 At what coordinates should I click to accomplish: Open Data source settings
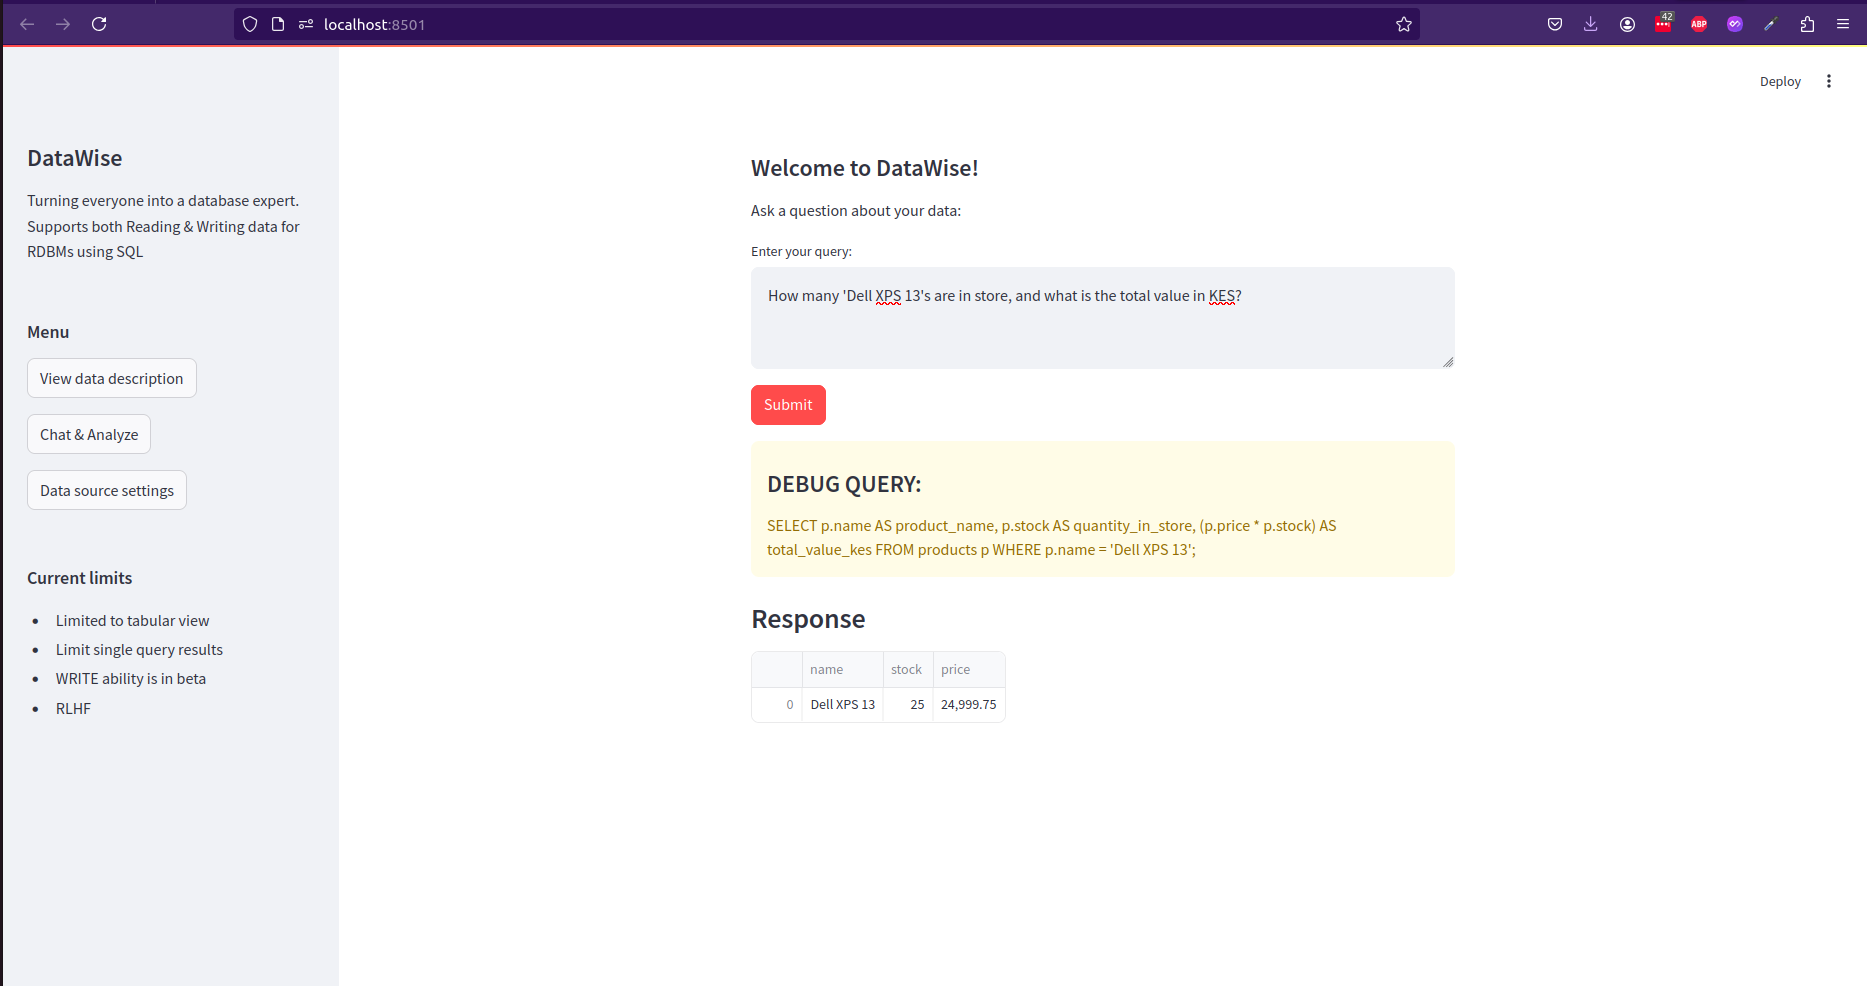(106, 490)
